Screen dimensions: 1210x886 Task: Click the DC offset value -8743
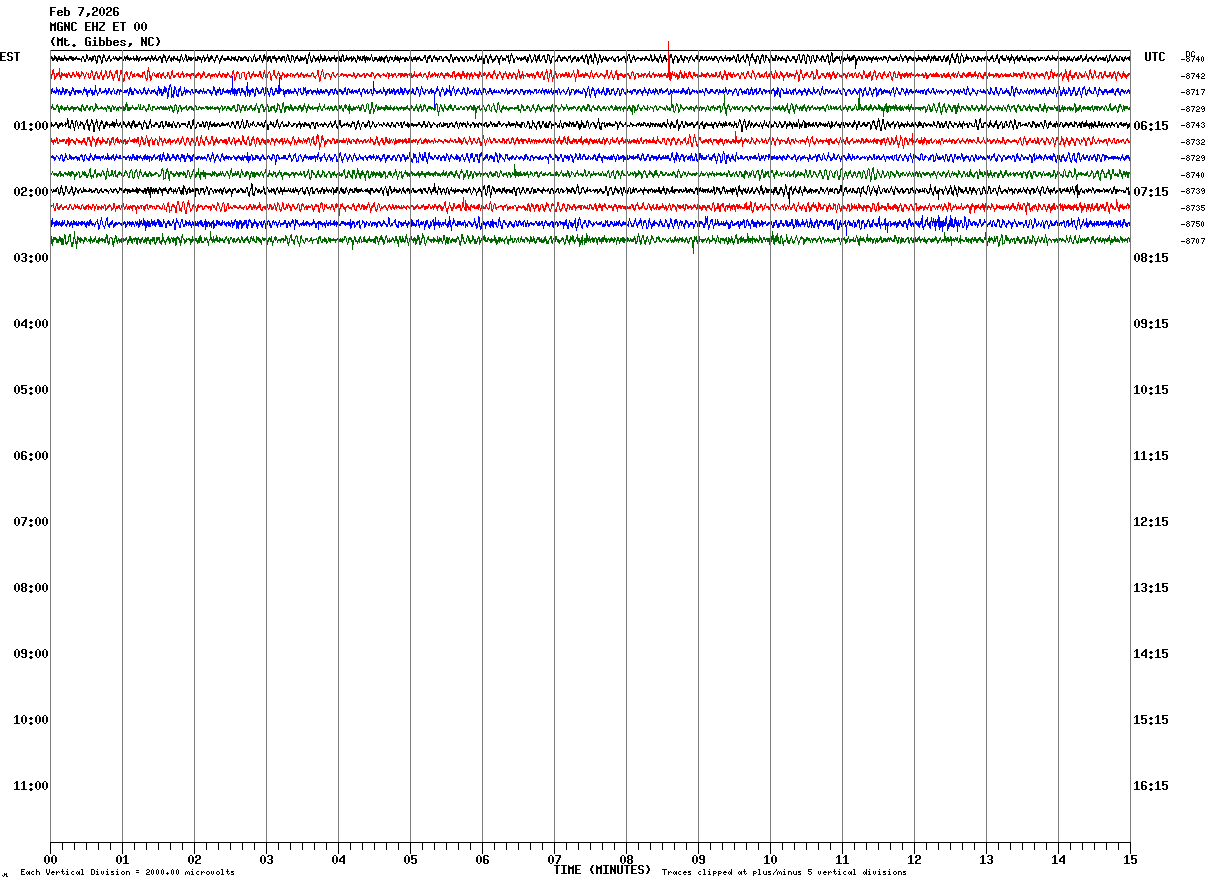1193,125
